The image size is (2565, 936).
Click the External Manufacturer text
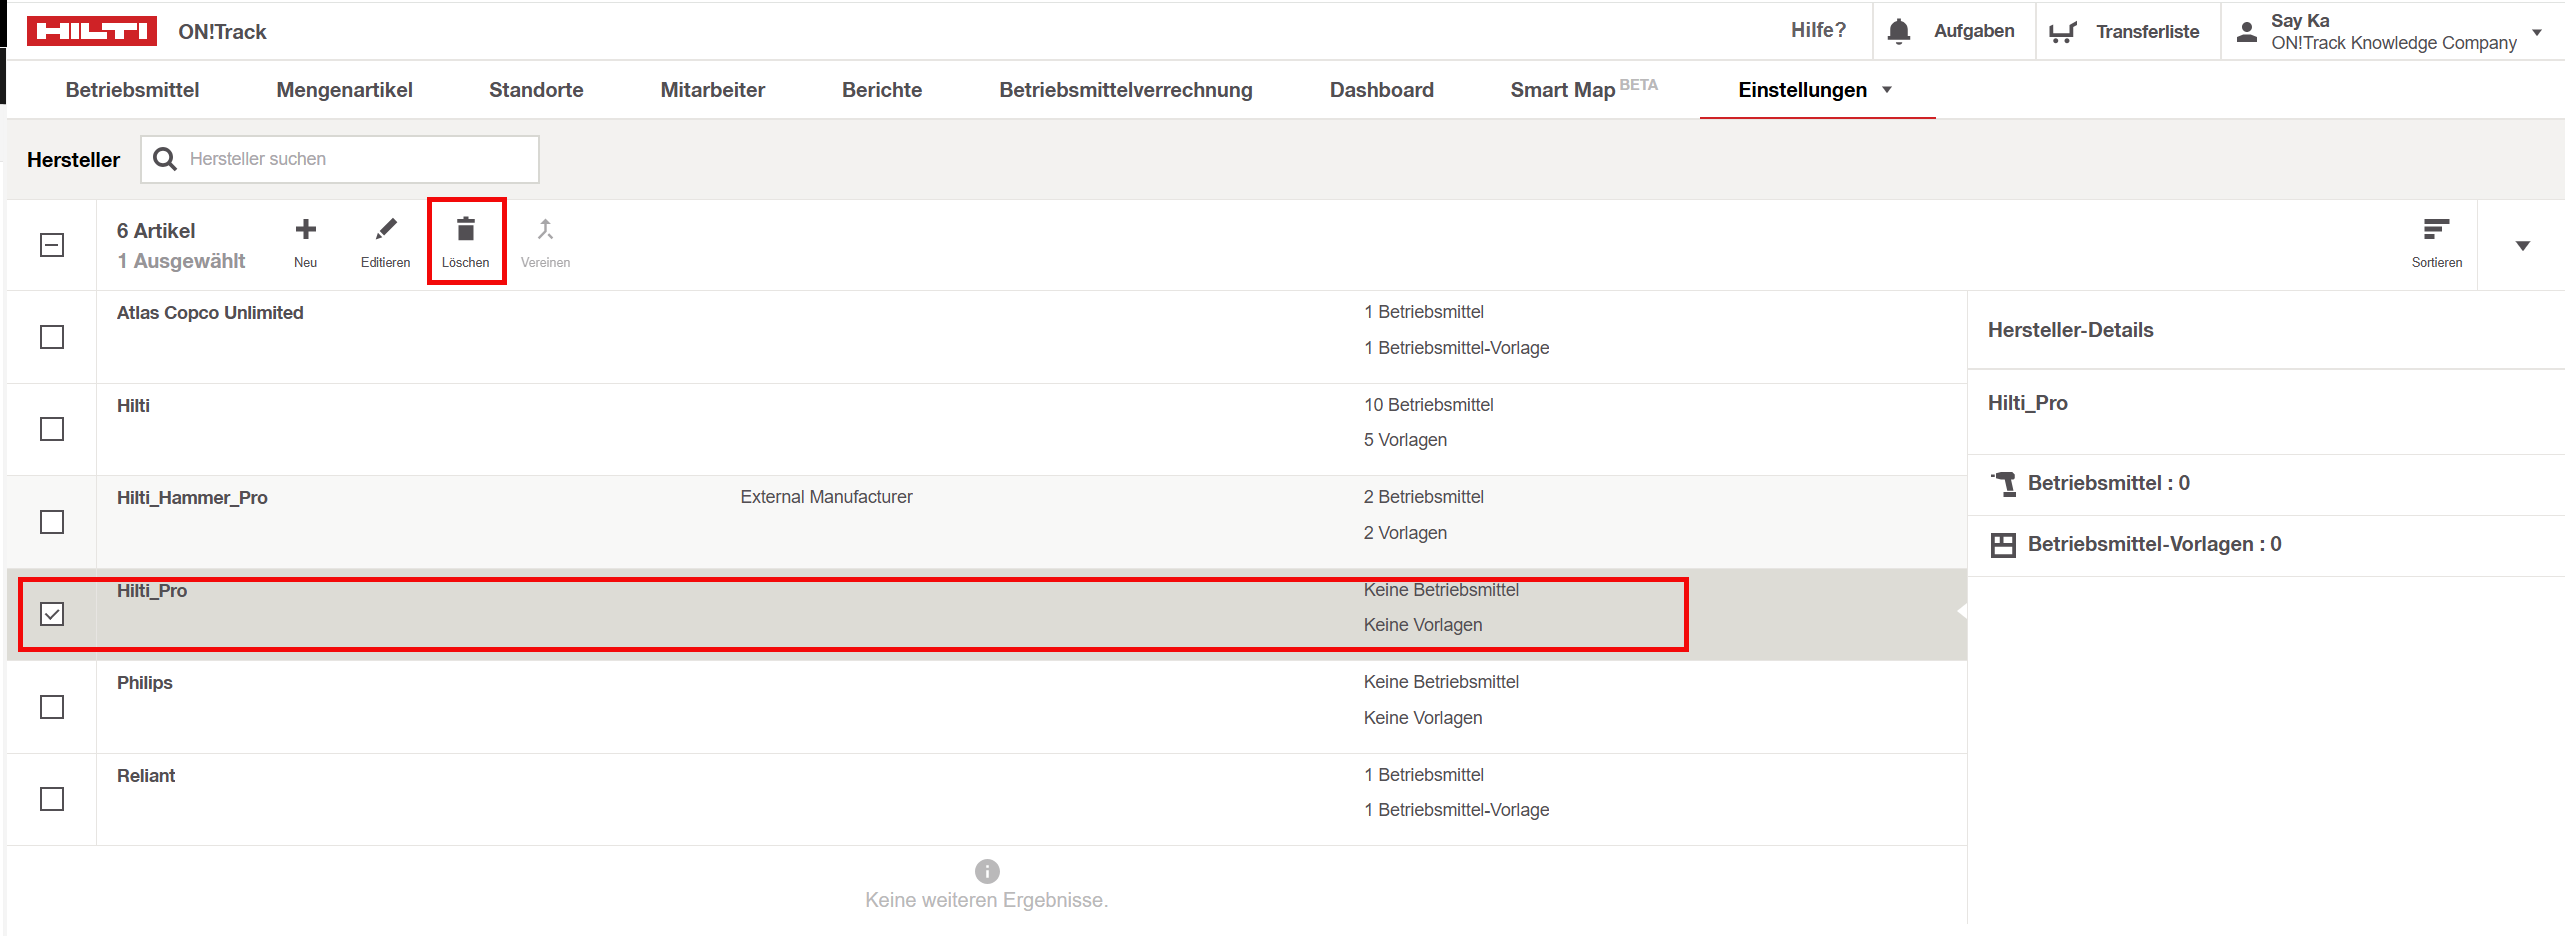click(x=826, y=497)
